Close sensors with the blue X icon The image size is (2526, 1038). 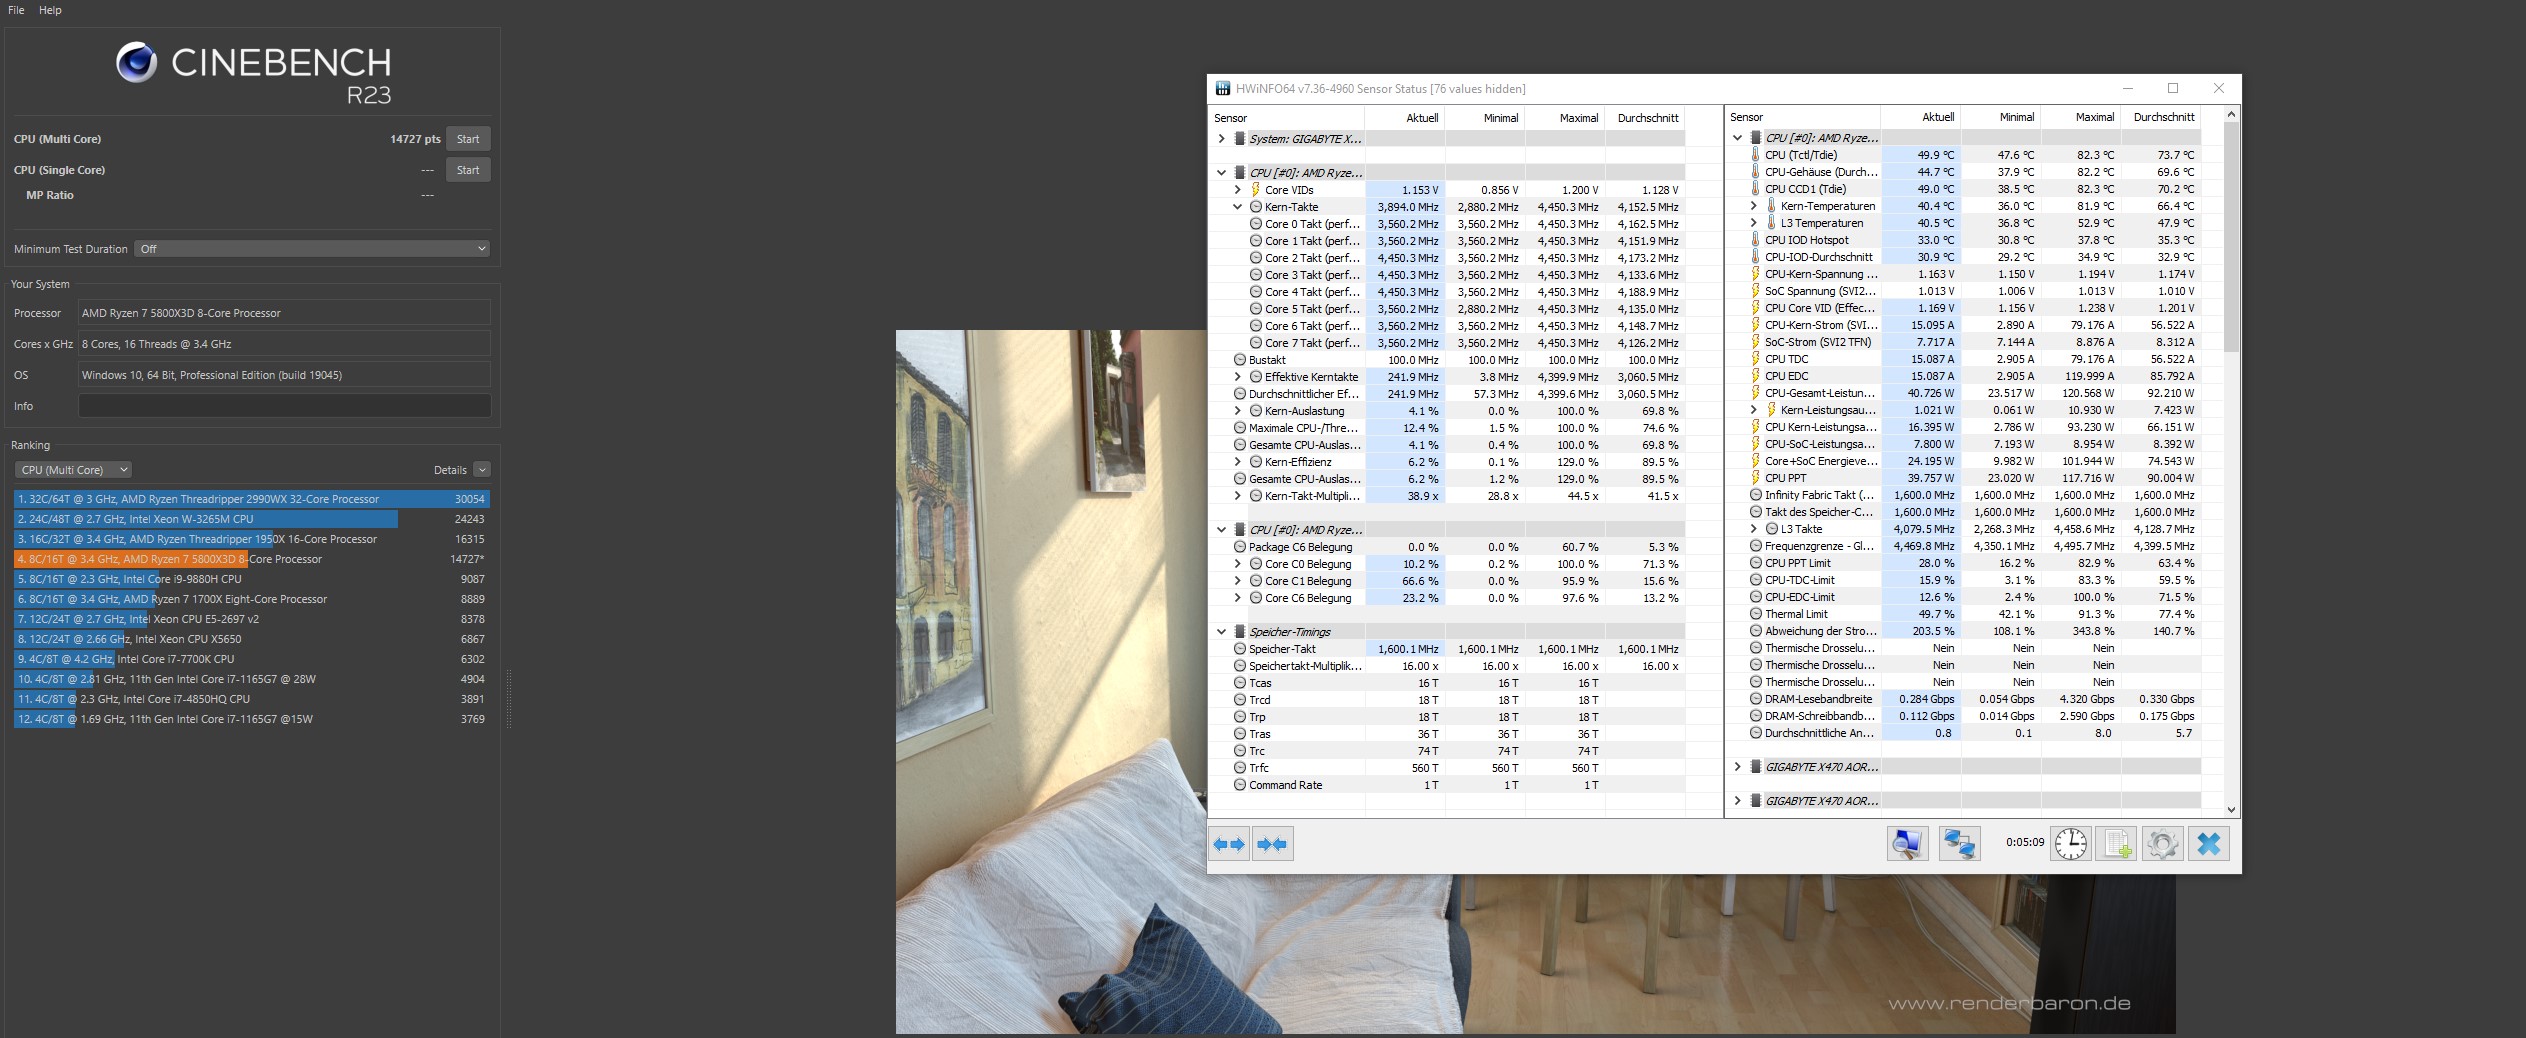(2208, 844)
